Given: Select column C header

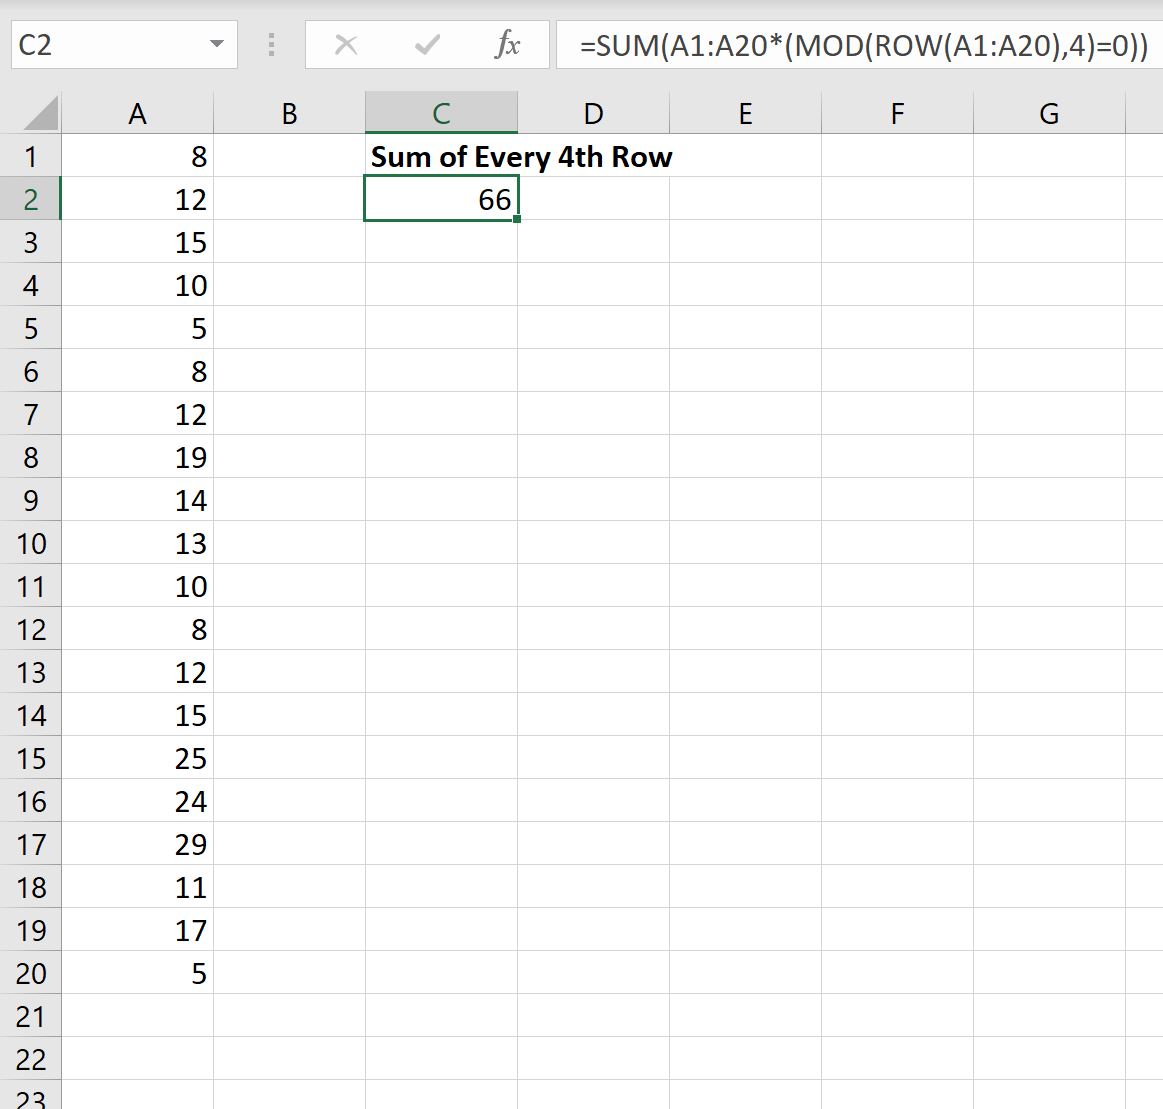Looking at the screenshot, I should [x=441, y=113].
